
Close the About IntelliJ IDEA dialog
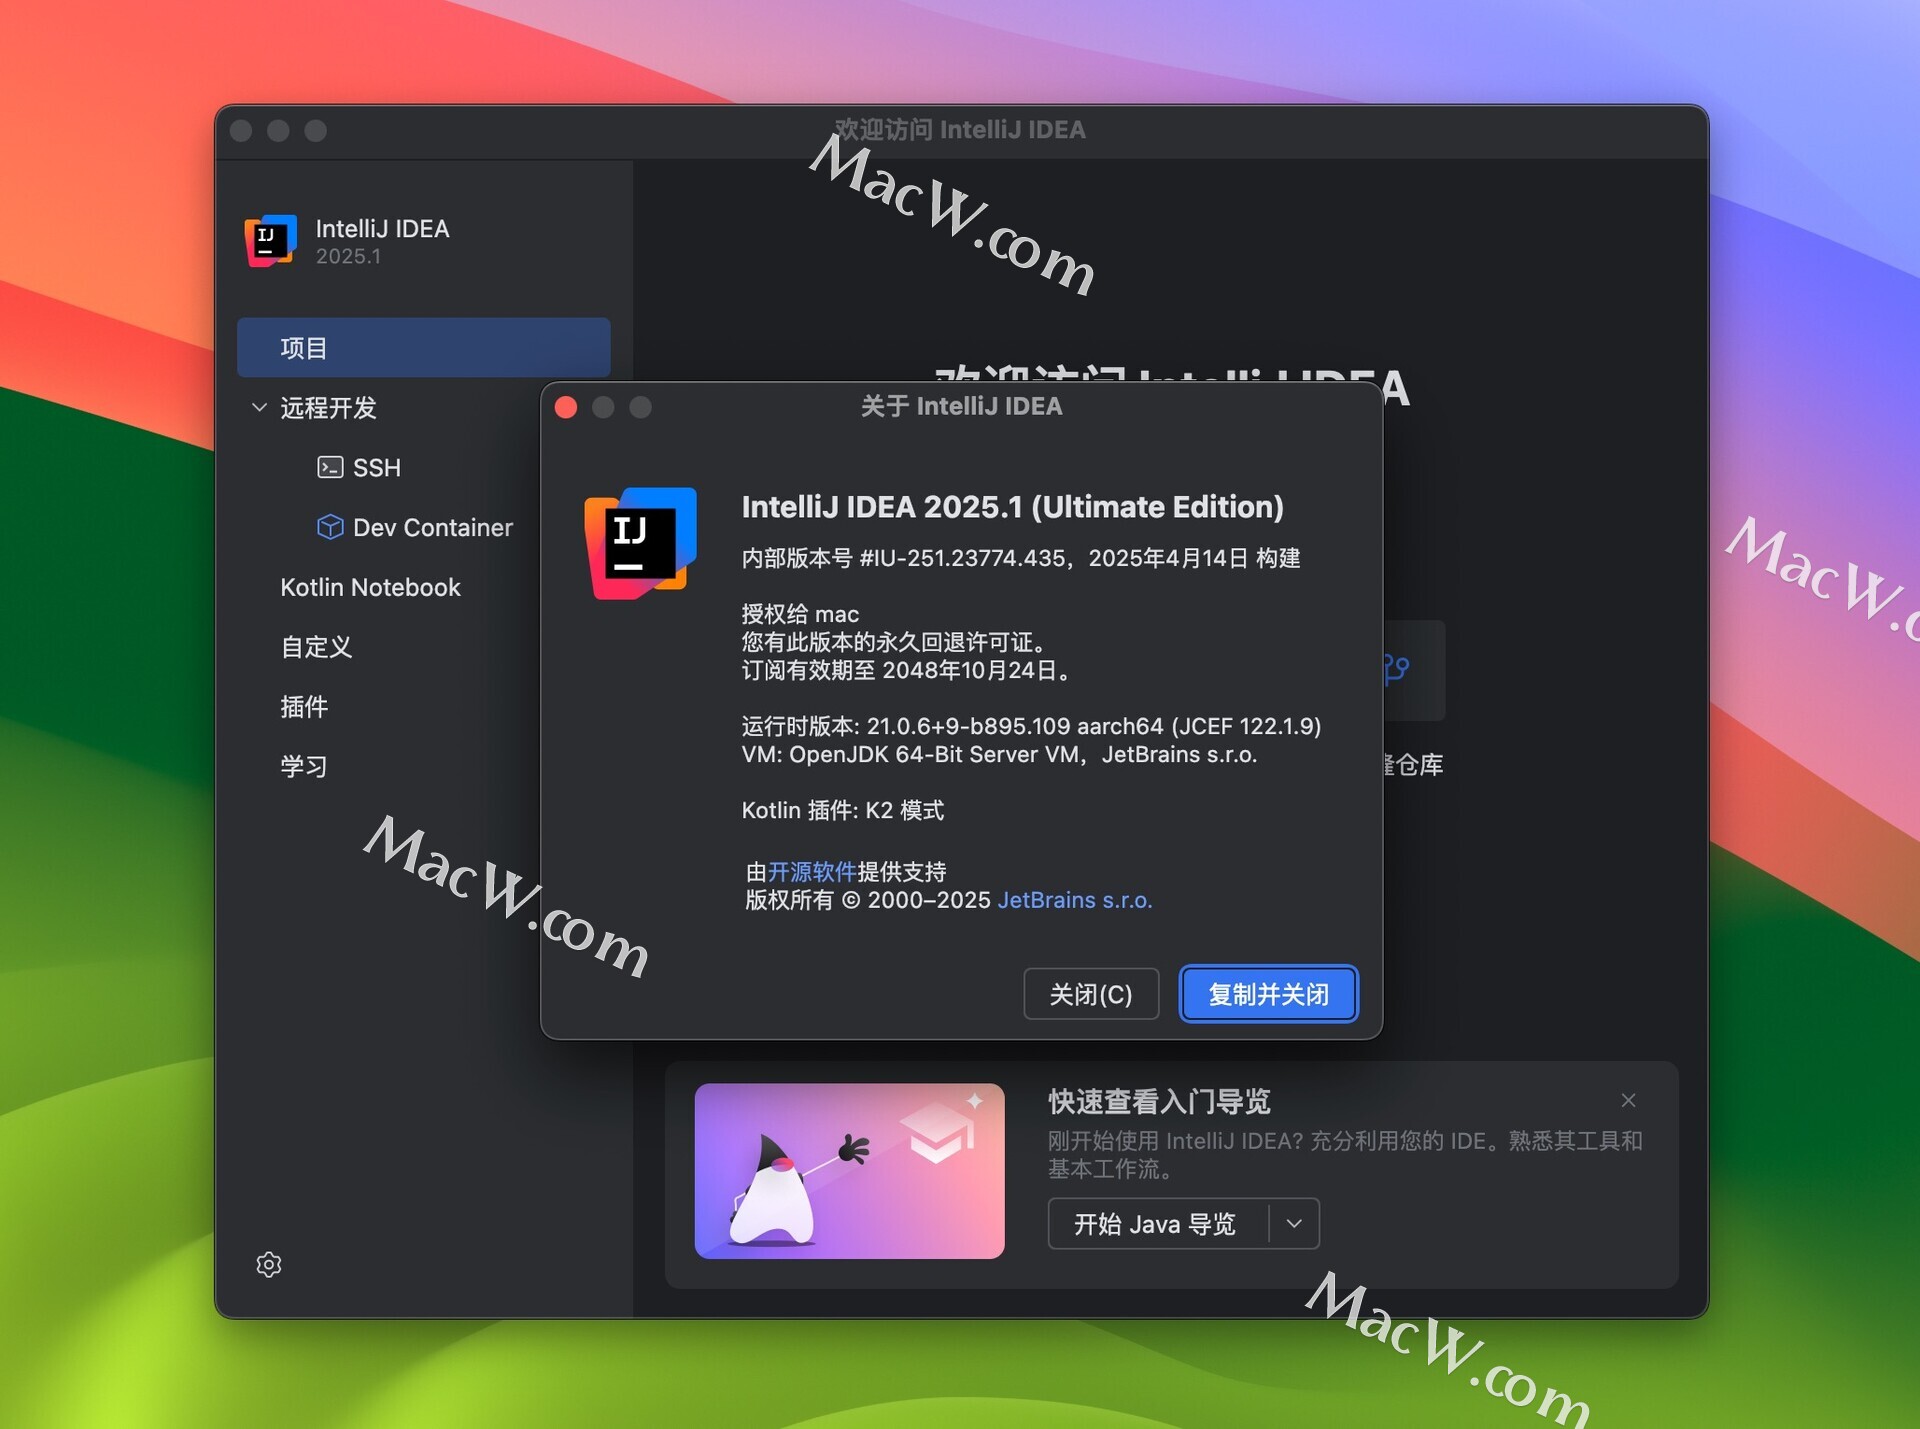pyautogui.click(x=566, y=407)
